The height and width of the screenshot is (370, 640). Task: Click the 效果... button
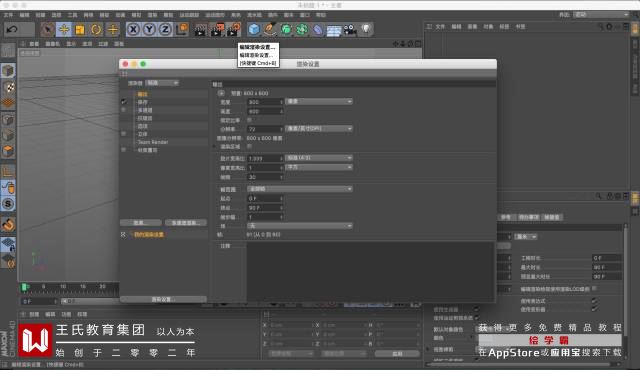[x=140, y=223]
